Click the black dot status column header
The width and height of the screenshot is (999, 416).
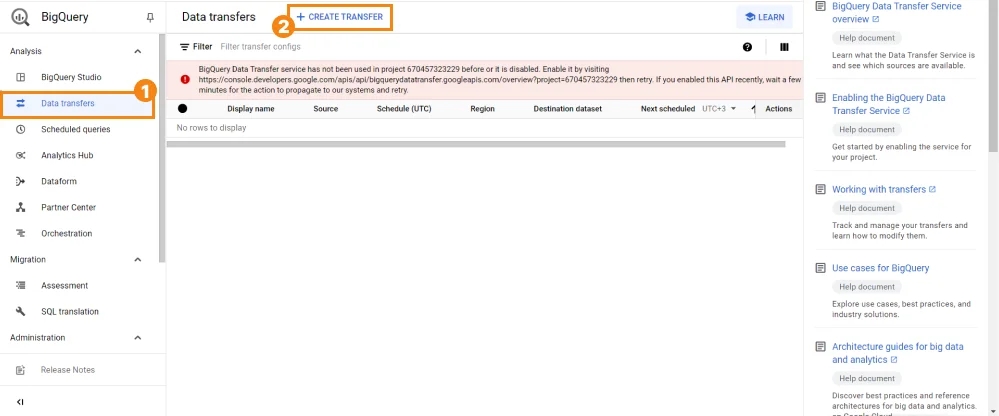pos(182,109)
